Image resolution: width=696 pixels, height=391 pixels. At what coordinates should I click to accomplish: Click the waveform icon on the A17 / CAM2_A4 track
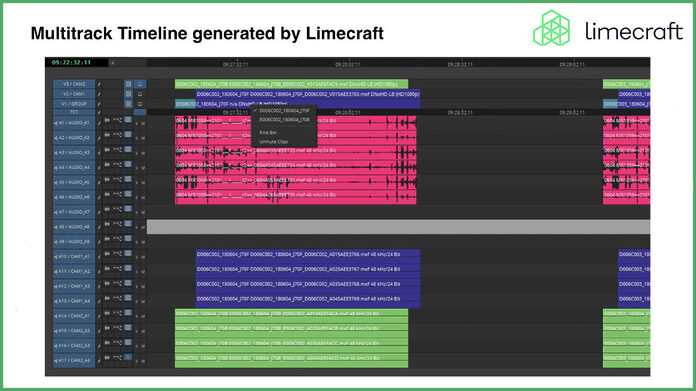[x=107, y=358]
